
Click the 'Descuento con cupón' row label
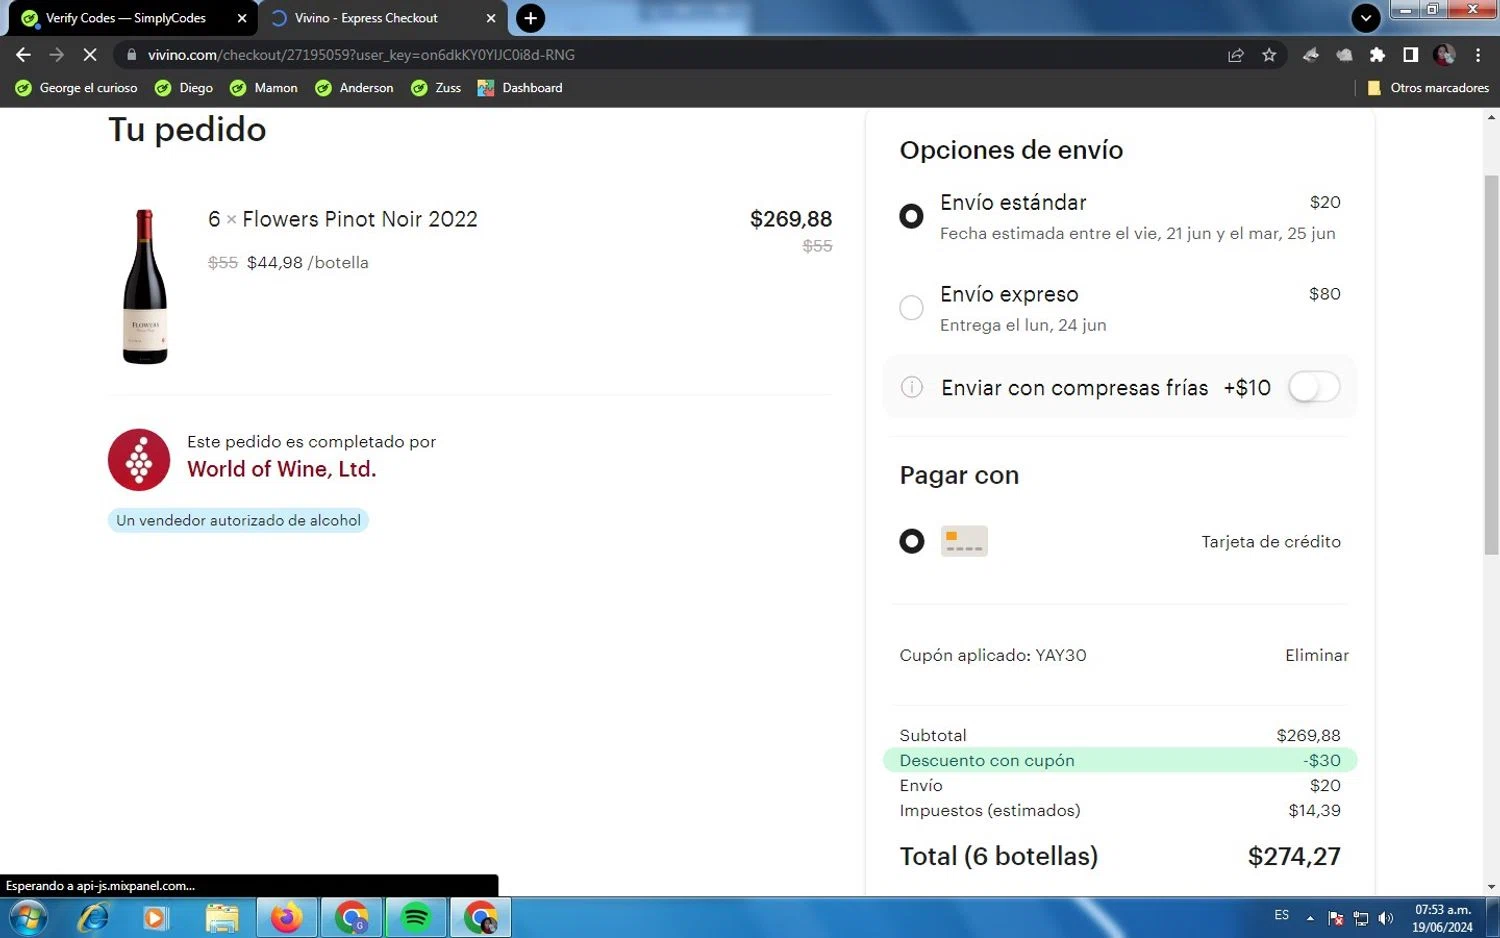point(987,760)
